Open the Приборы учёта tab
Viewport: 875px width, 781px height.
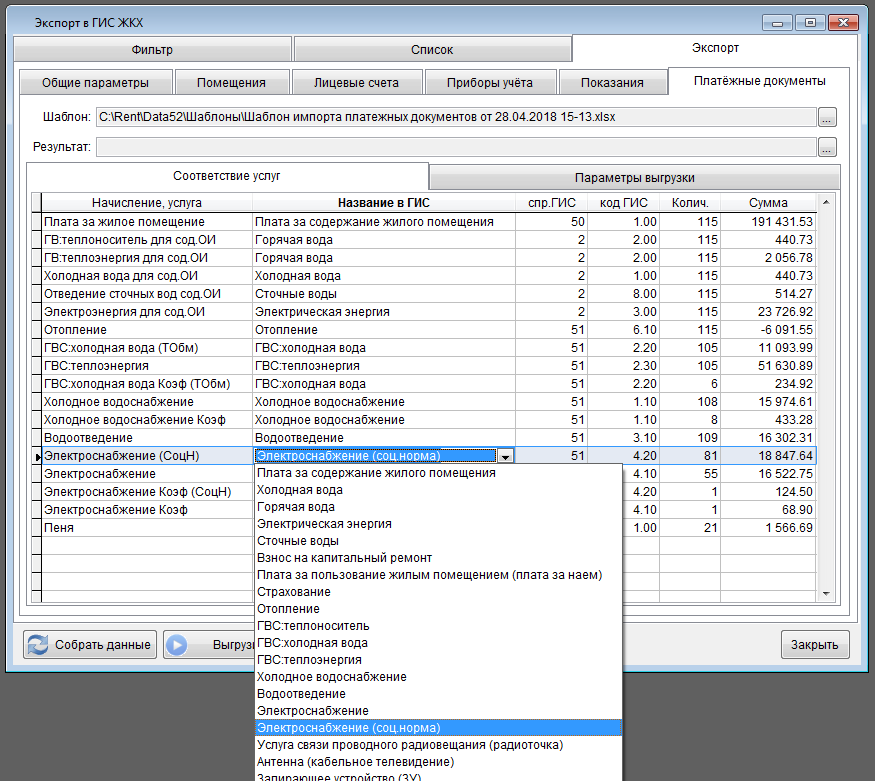point(490,83)
